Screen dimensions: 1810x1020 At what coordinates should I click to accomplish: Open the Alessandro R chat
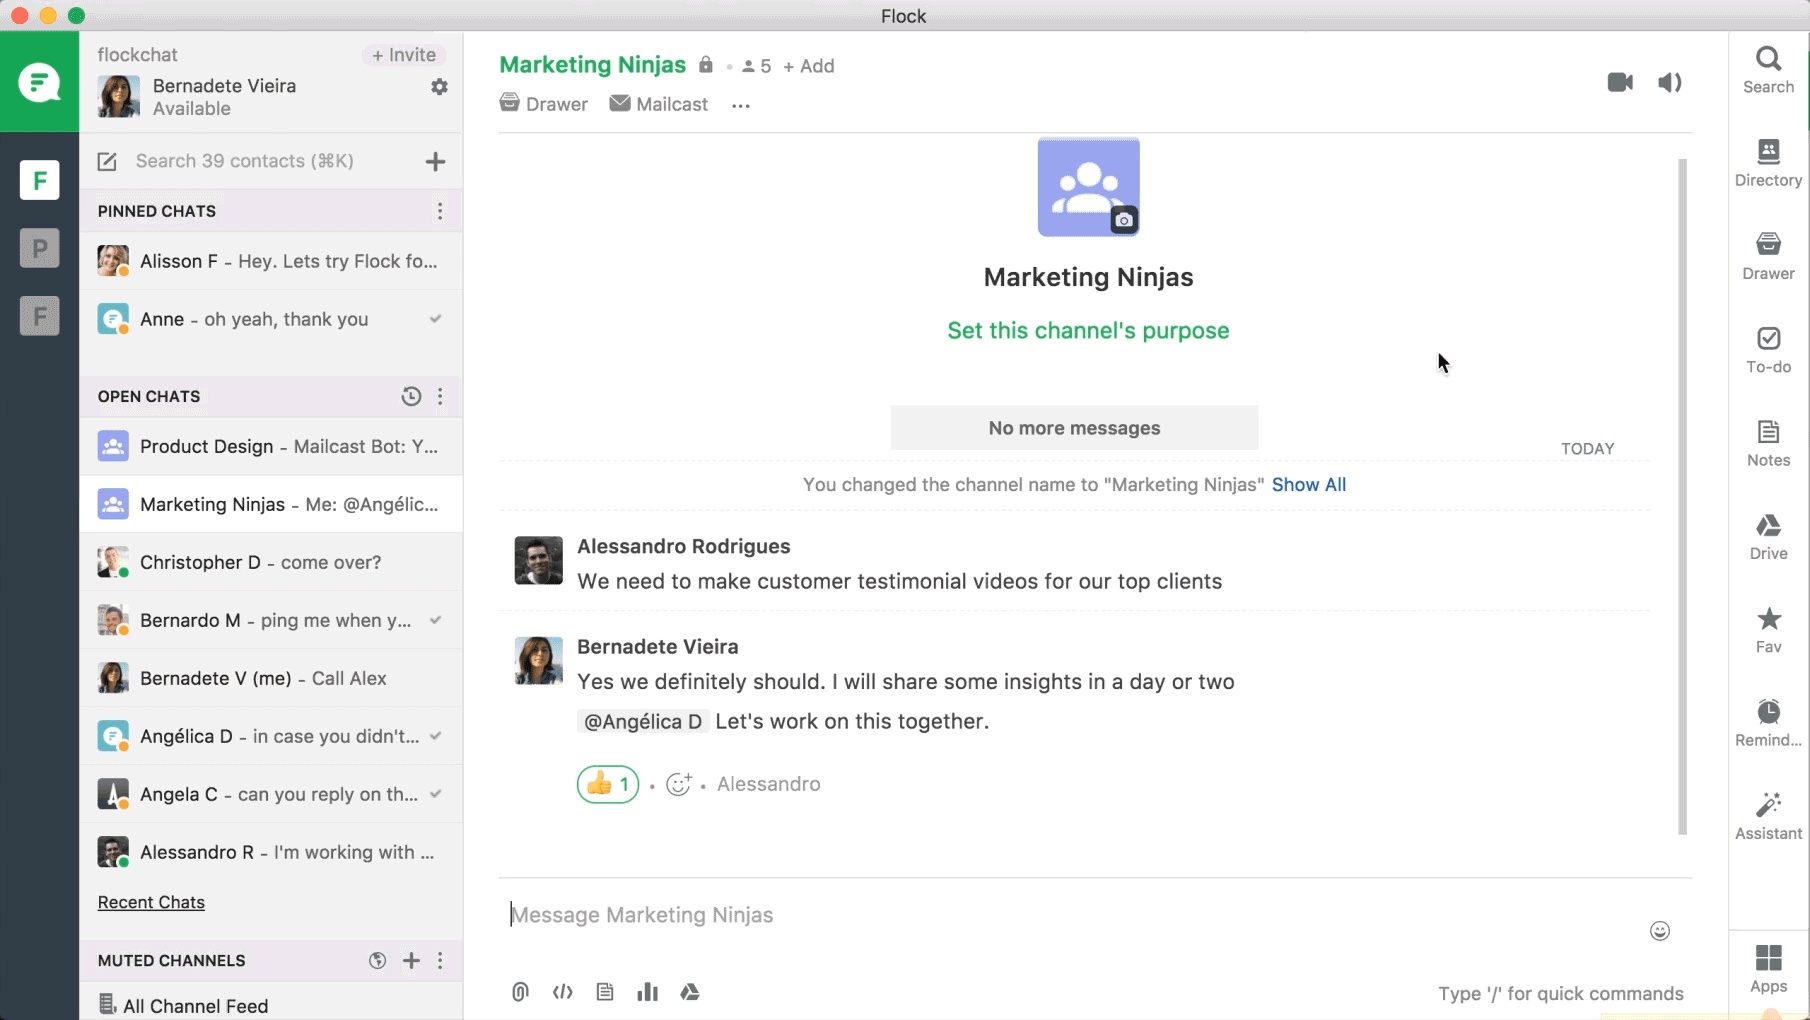[271, 852]
